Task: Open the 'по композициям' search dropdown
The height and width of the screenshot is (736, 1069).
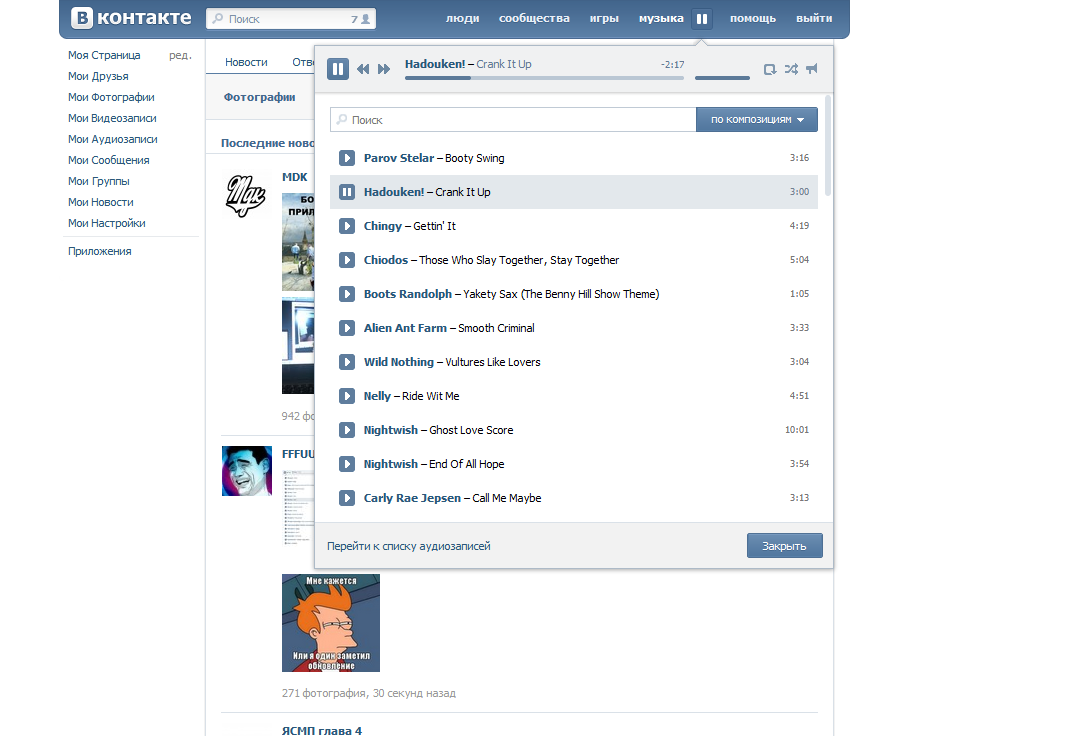Action: tap(757, 120)
